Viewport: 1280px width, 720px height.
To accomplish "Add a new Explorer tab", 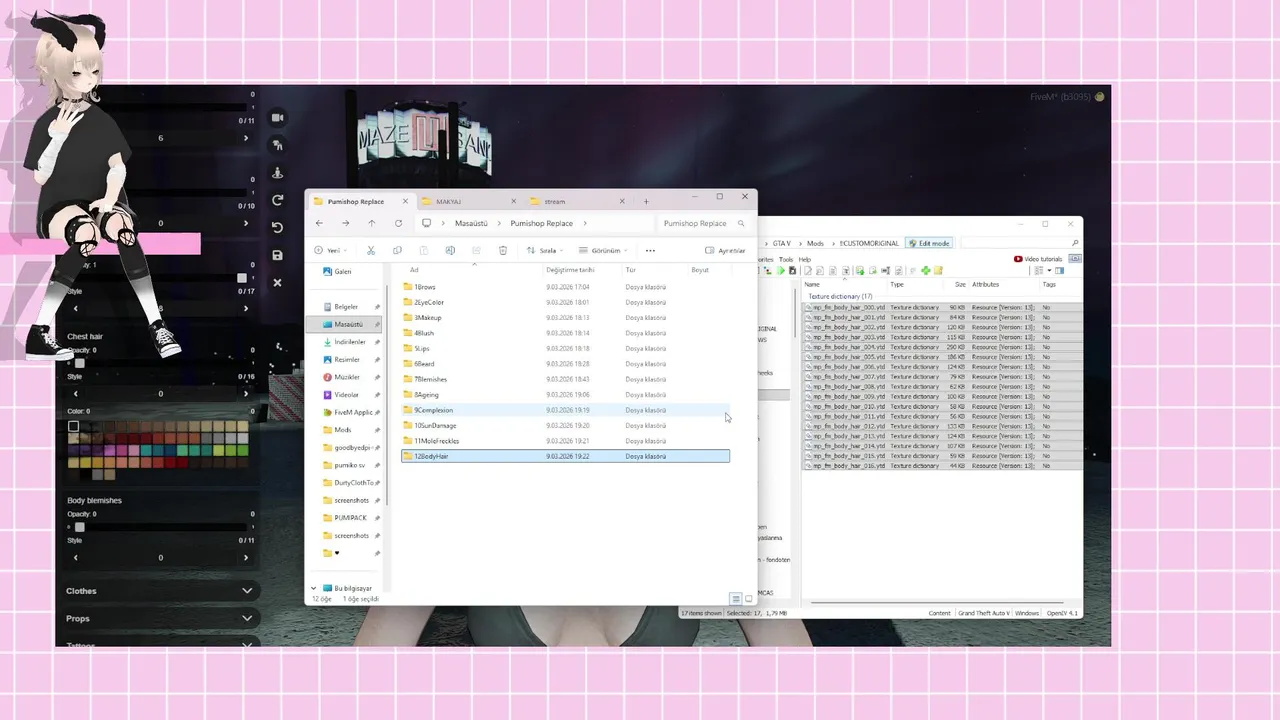I will [646, 201].
